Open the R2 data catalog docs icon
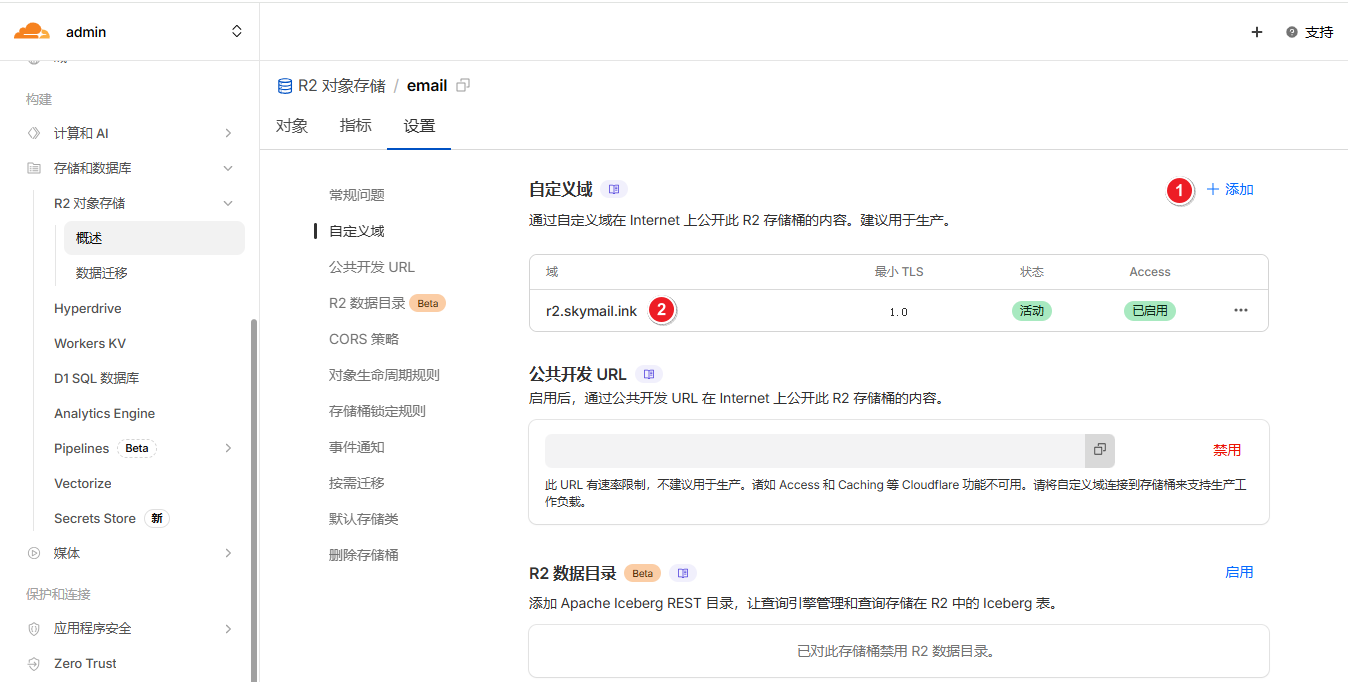 click(682, 573)
